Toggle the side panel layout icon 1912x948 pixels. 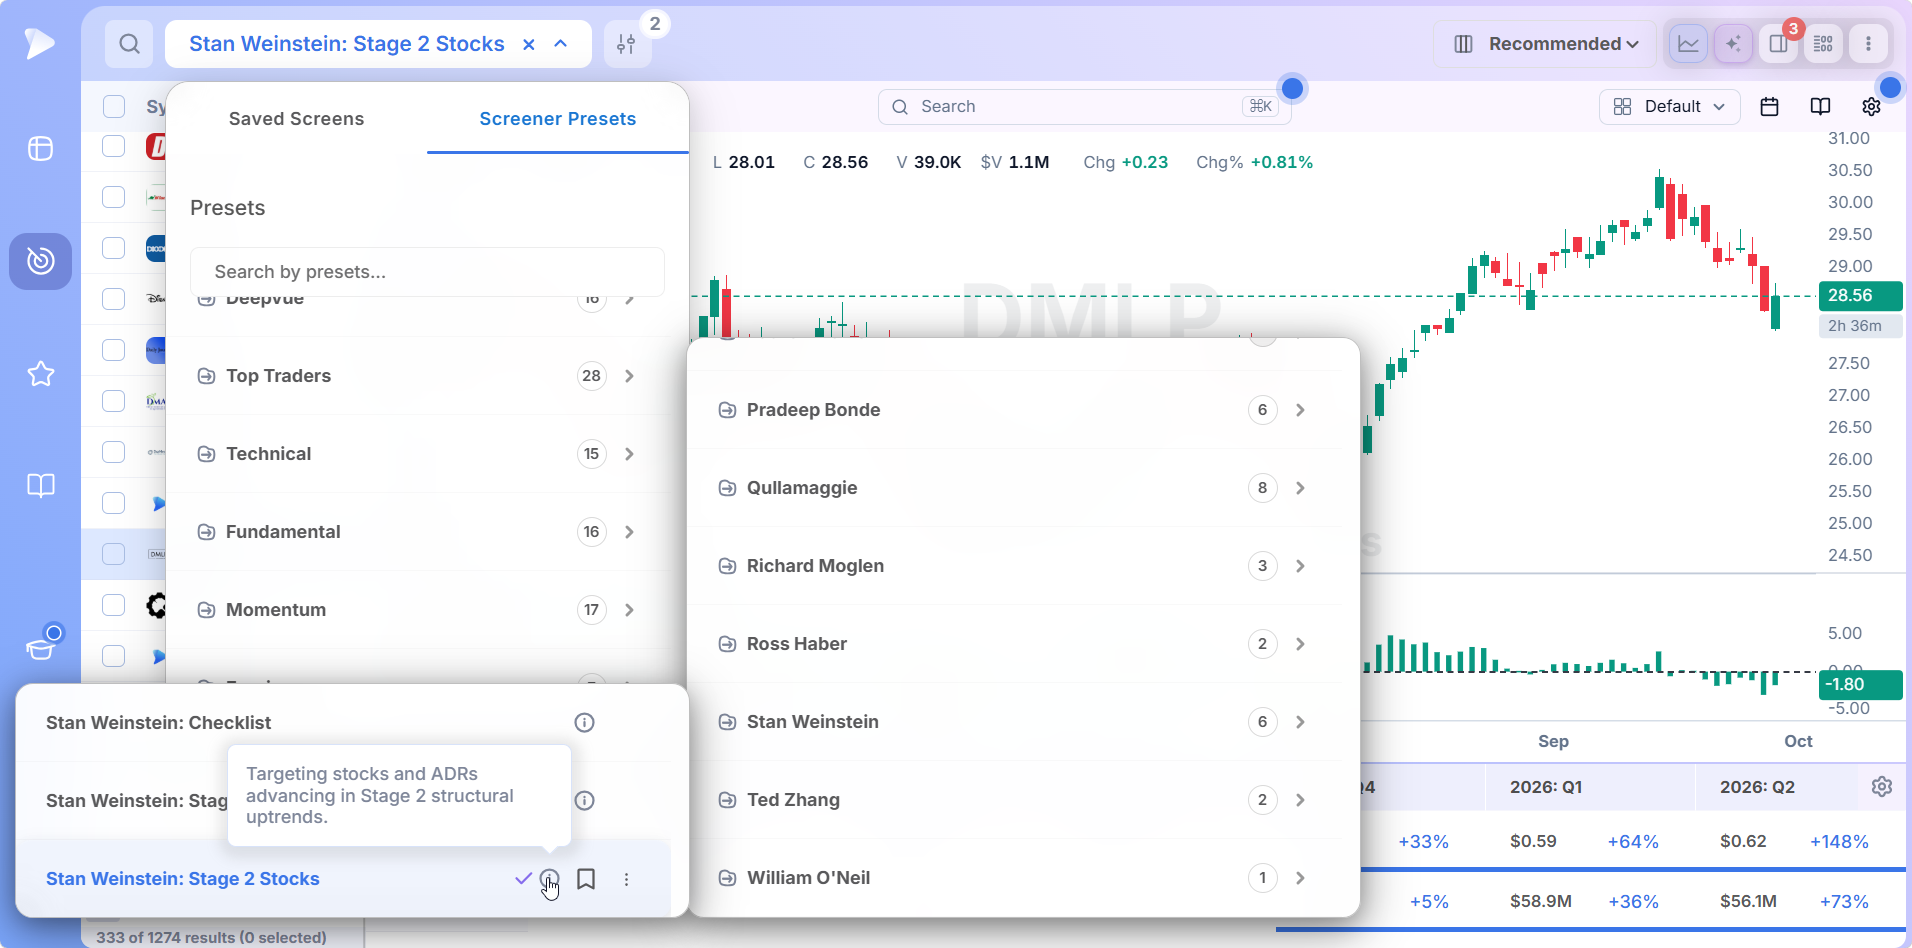tap(1778, 44)
